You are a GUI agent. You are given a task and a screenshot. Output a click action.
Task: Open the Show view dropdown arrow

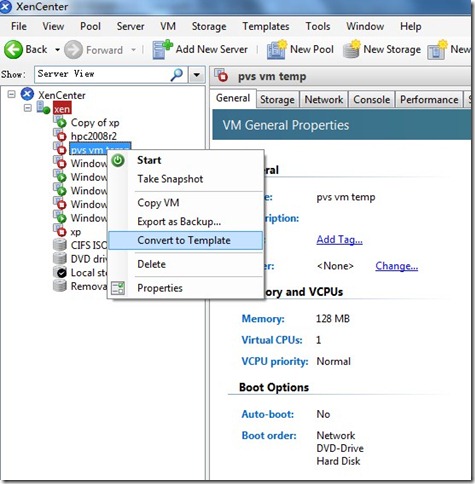tap(197, 75)
